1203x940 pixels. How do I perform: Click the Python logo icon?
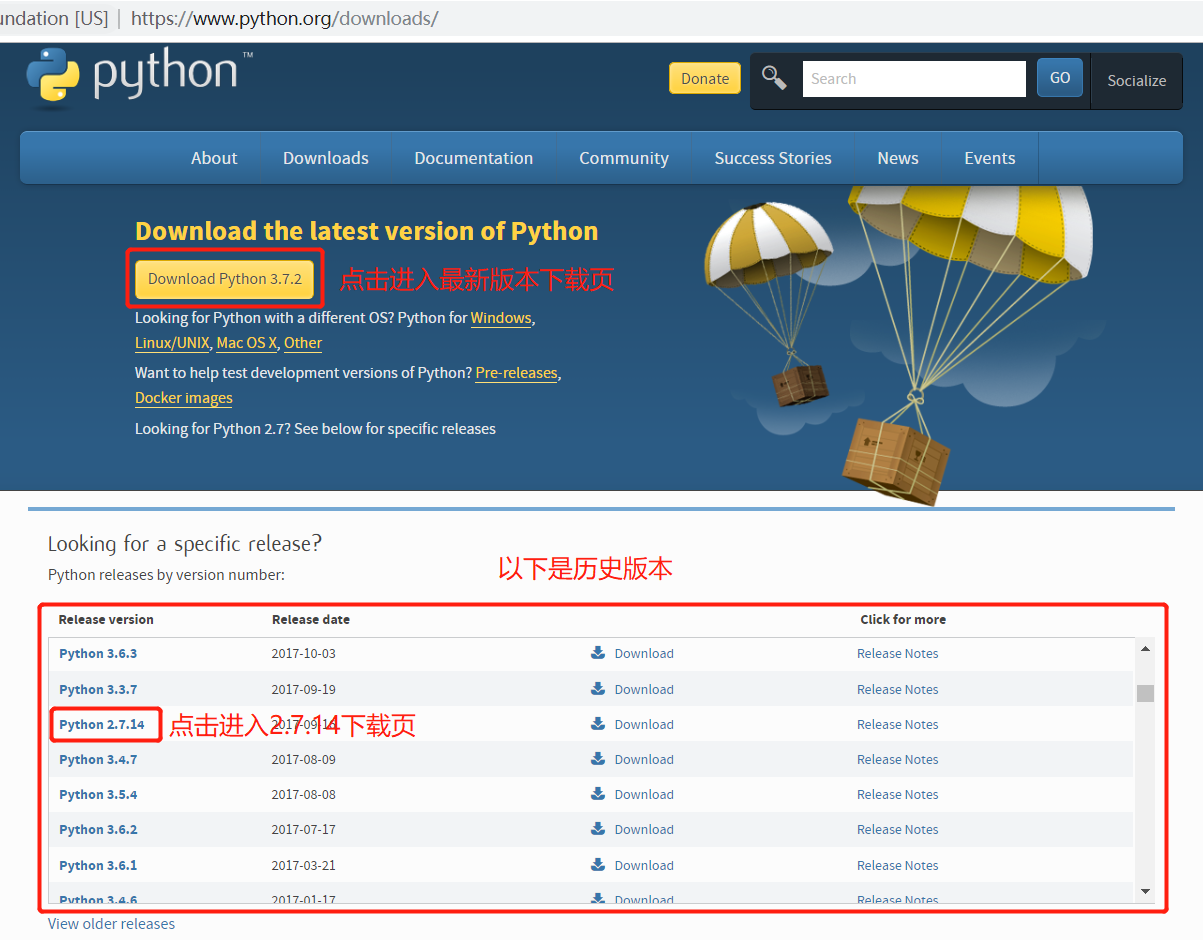pyautogui.click(x=53, y=76)
